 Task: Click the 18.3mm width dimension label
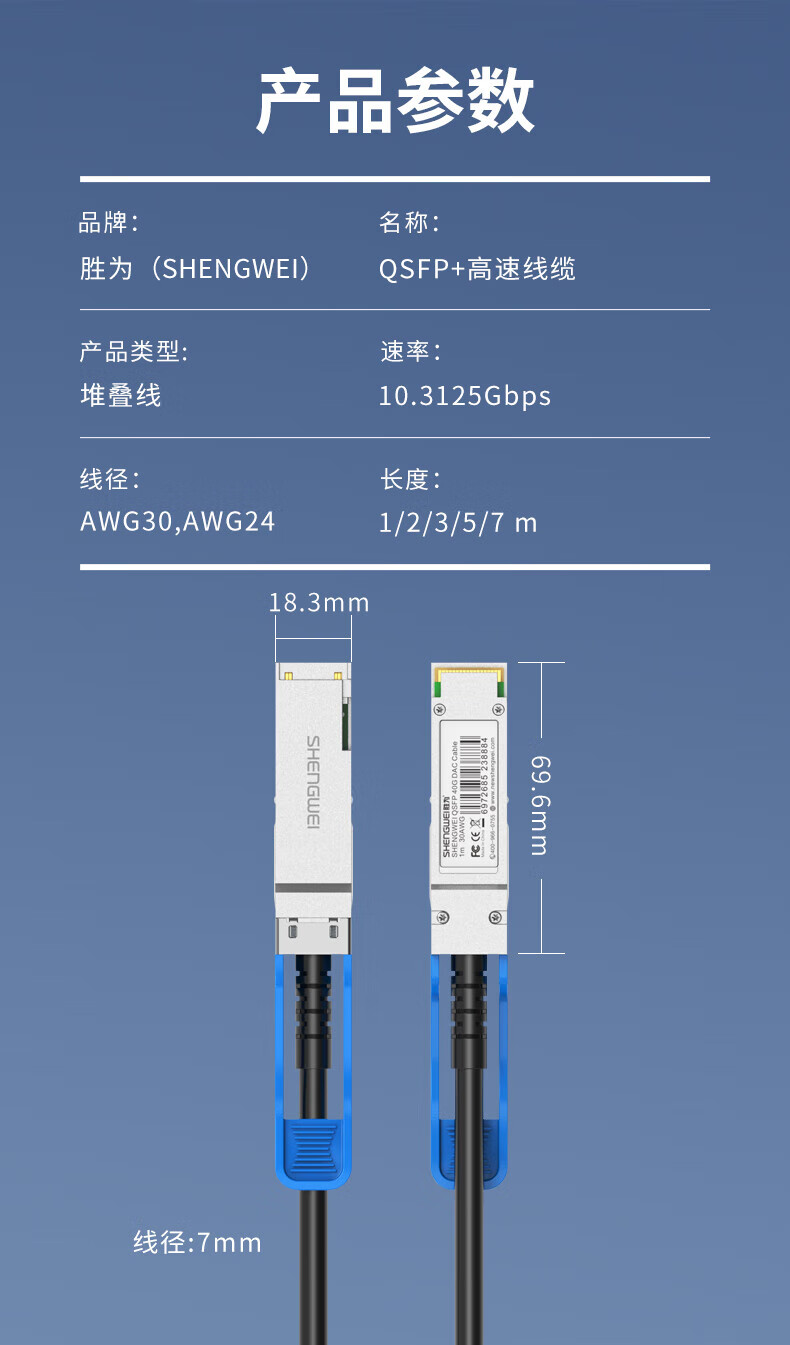point(319,603)
